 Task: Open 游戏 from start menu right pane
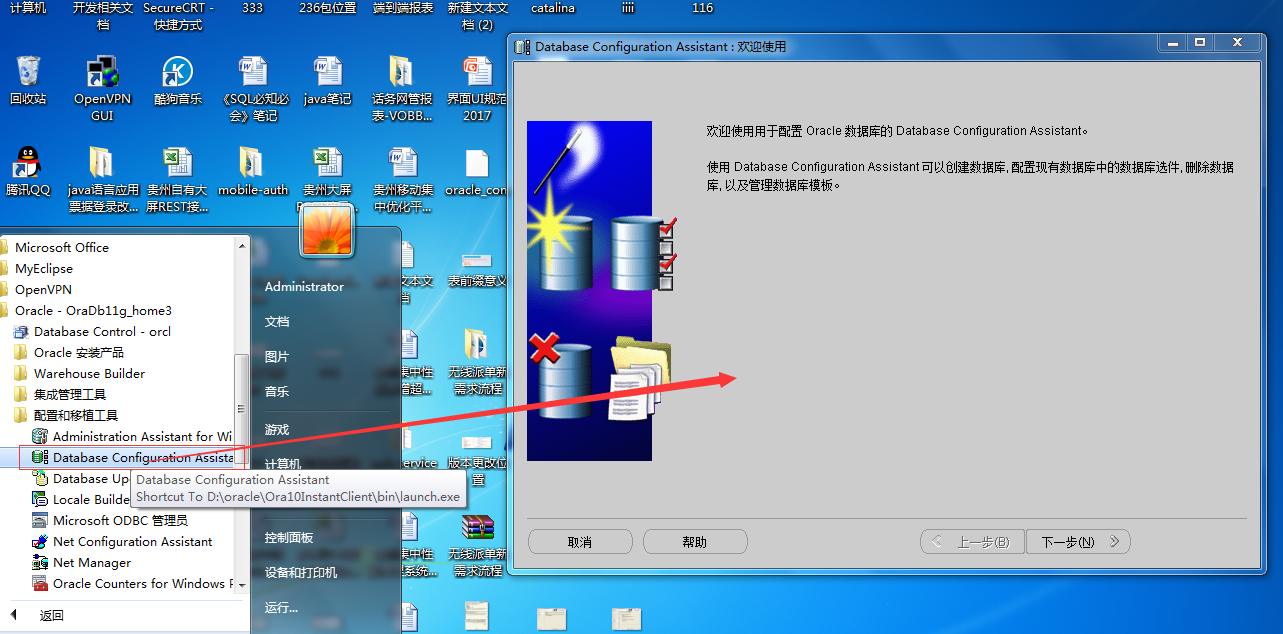277,430
